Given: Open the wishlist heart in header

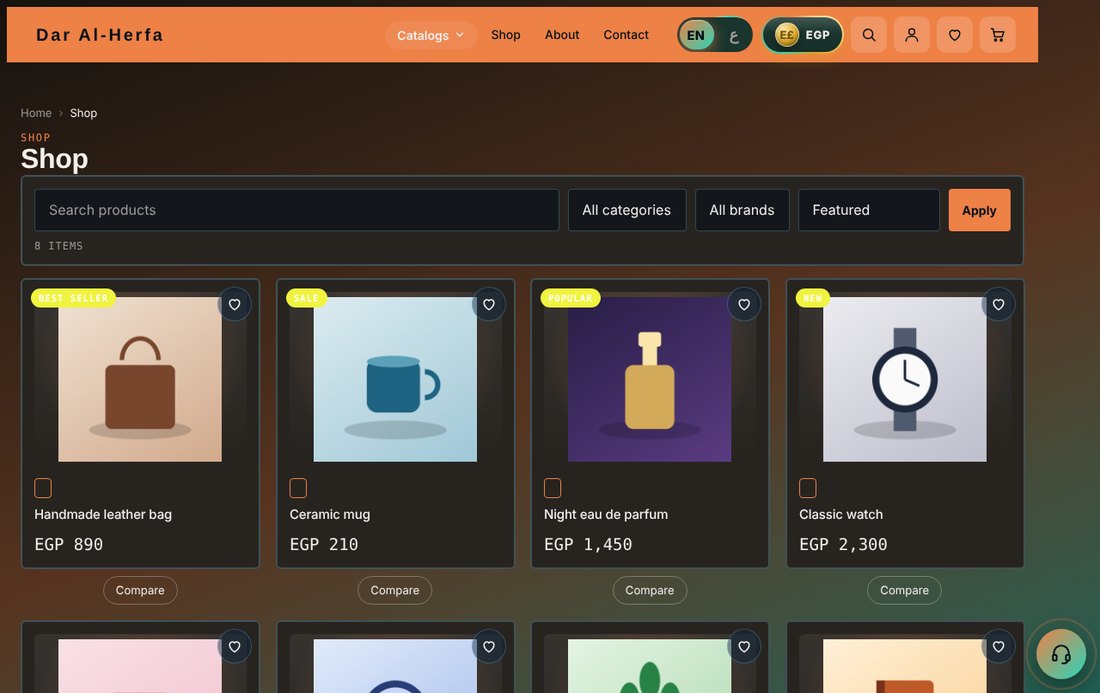Looking at the screenshot, I should pyautogui.click(x=954, y=35).
